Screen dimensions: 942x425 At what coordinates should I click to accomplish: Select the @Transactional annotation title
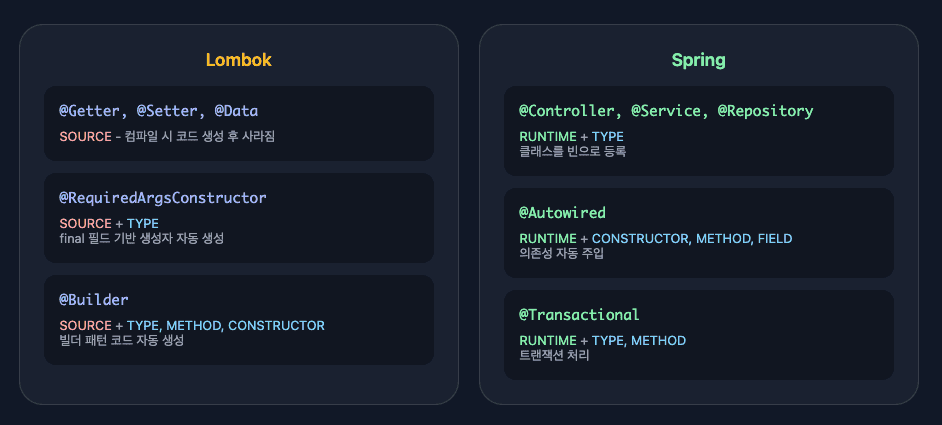(x=579, y=315)
